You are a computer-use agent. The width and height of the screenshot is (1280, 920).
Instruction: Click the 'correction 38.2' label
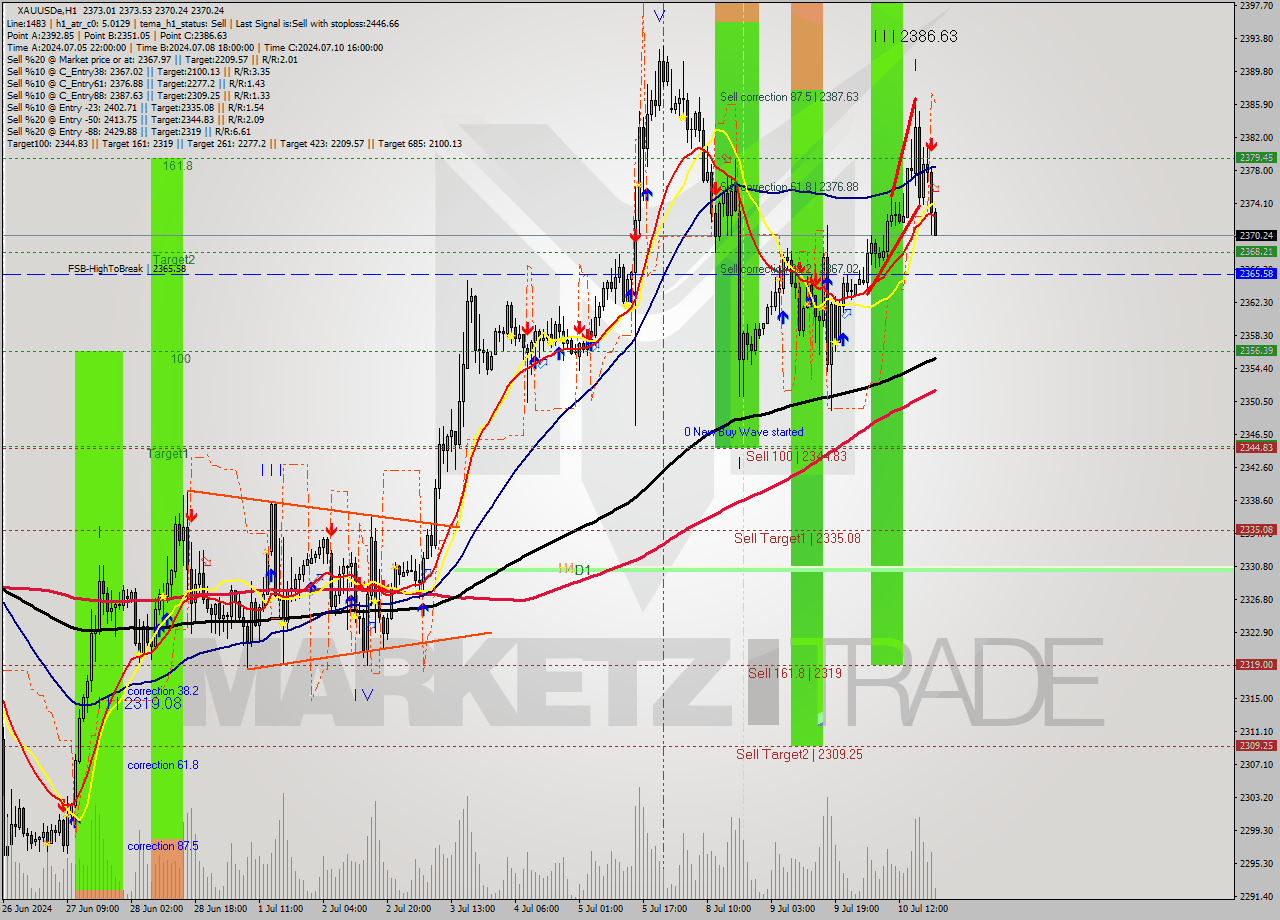click(162, 690)
